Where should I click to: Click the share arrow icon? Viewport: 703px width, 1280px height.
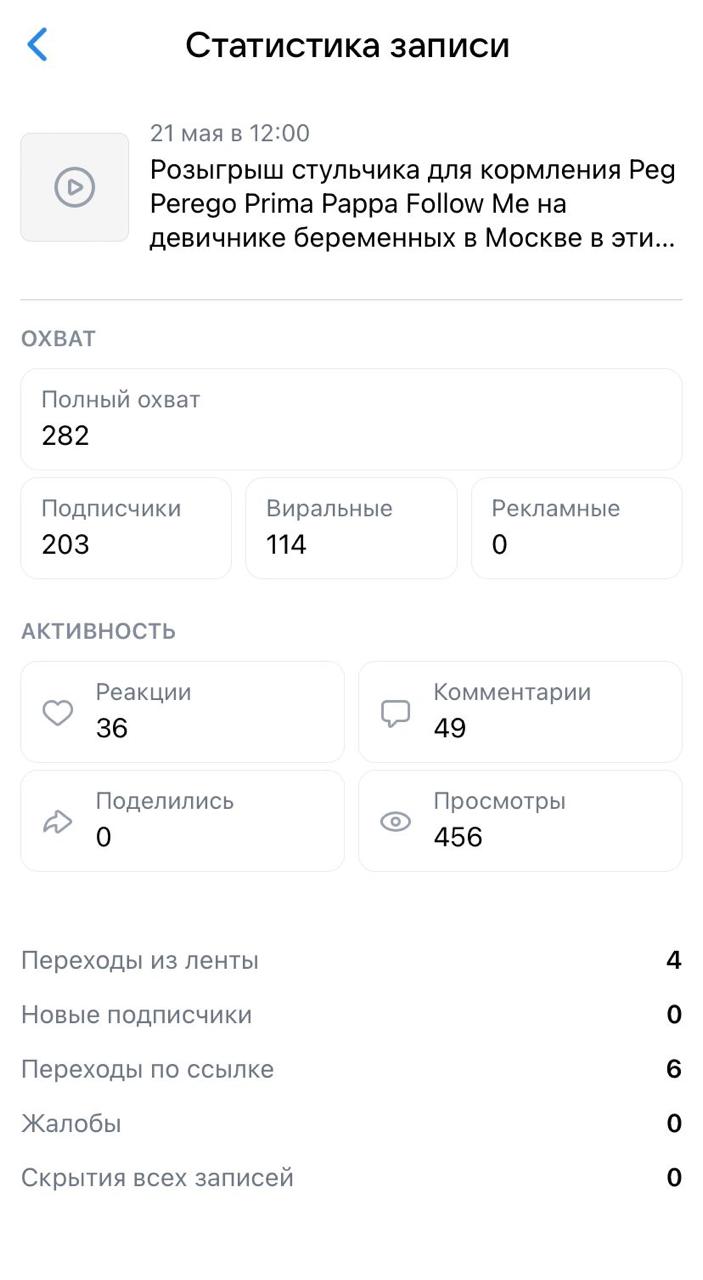[x=58, y=821]
